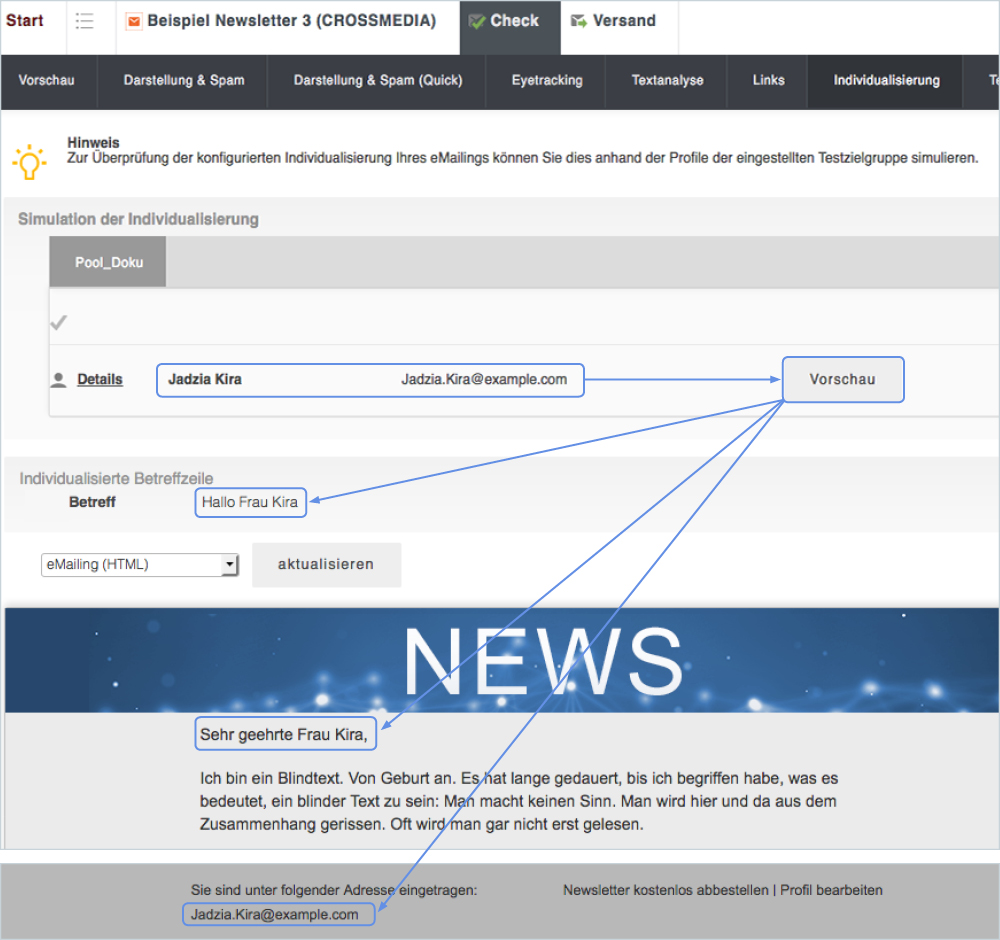
Task: Click the person icon beside Details
Action: click(59, 380)
